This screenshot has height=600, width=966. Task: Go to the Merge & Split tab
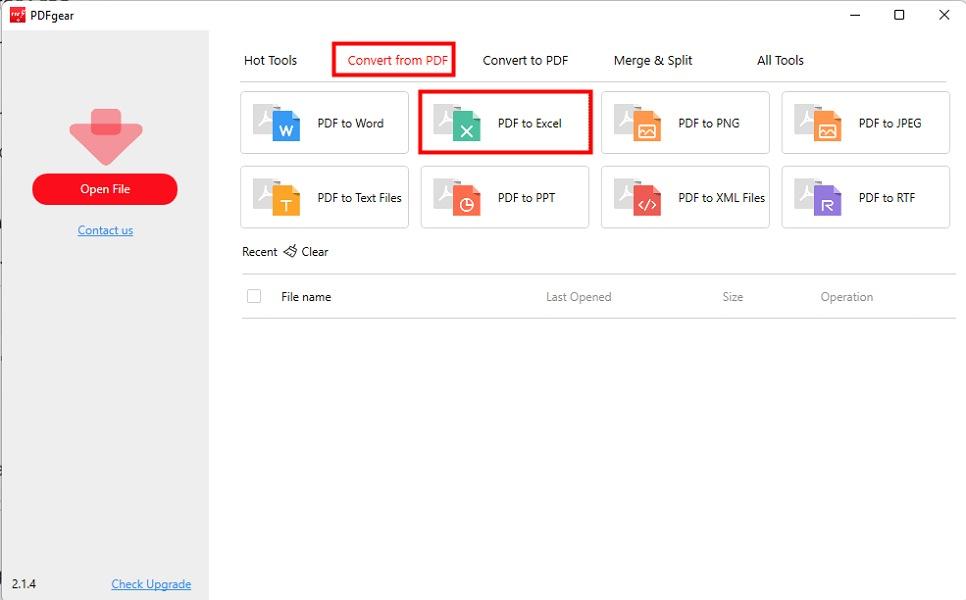tap(652, 60)
